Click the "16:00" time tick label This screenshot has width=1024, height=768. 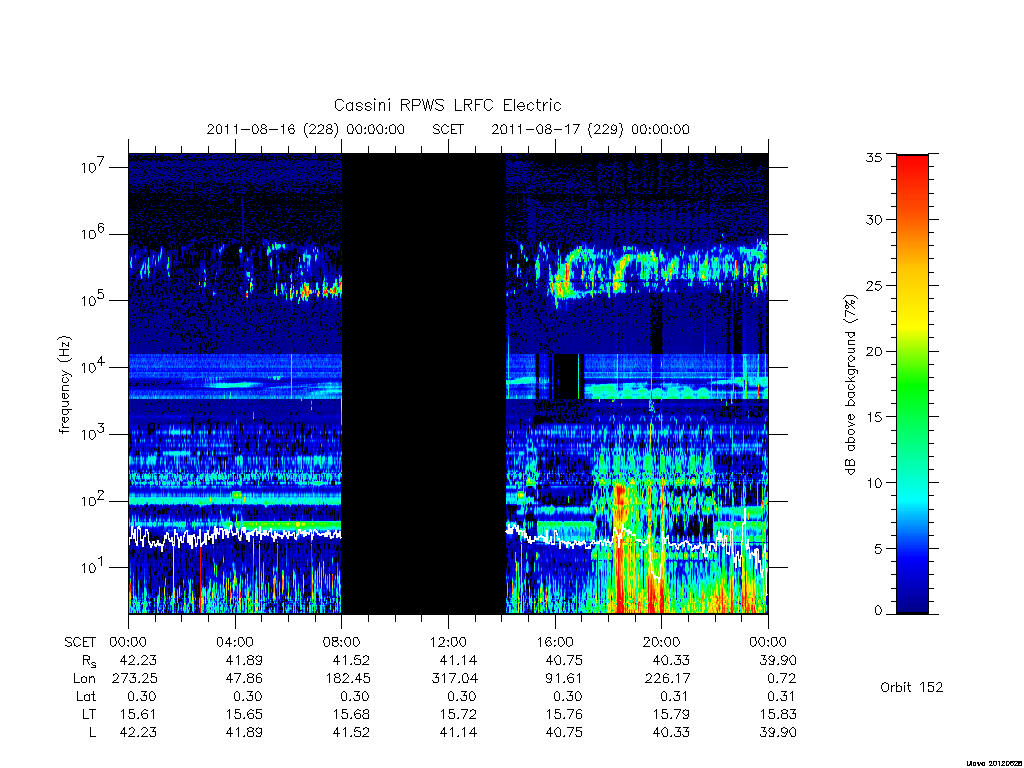[x=554, y=642]
